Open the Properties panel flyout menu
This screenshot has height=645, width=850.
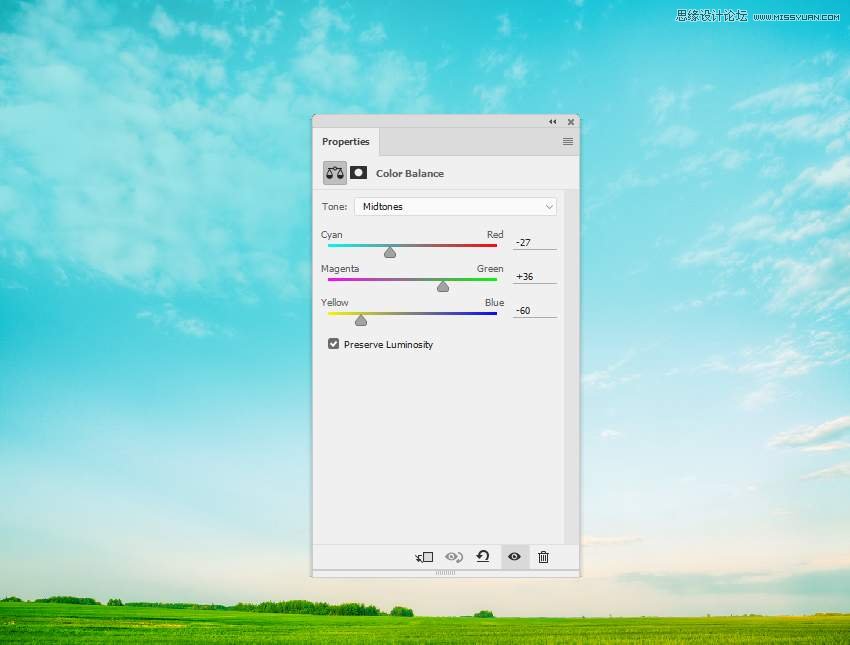(568, 142)
